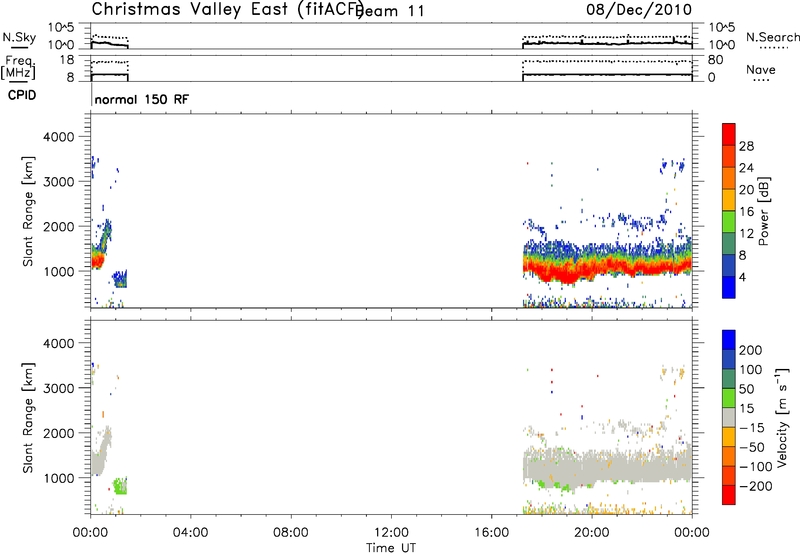Image resolution: width=800 pixels, height=554 pixels.
Task: Click '1000' tick on velocity panel range axis
Action: pyautogui.click(x=58, y=478)
